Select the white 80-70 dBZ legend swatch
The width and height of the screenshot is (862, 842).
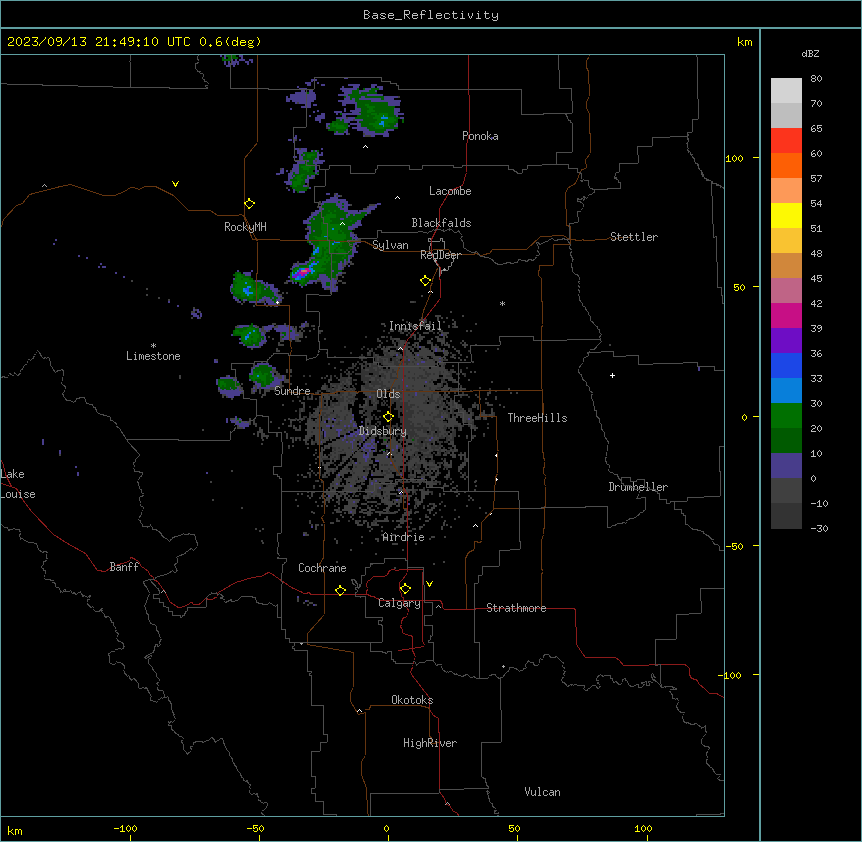[786, 91]
